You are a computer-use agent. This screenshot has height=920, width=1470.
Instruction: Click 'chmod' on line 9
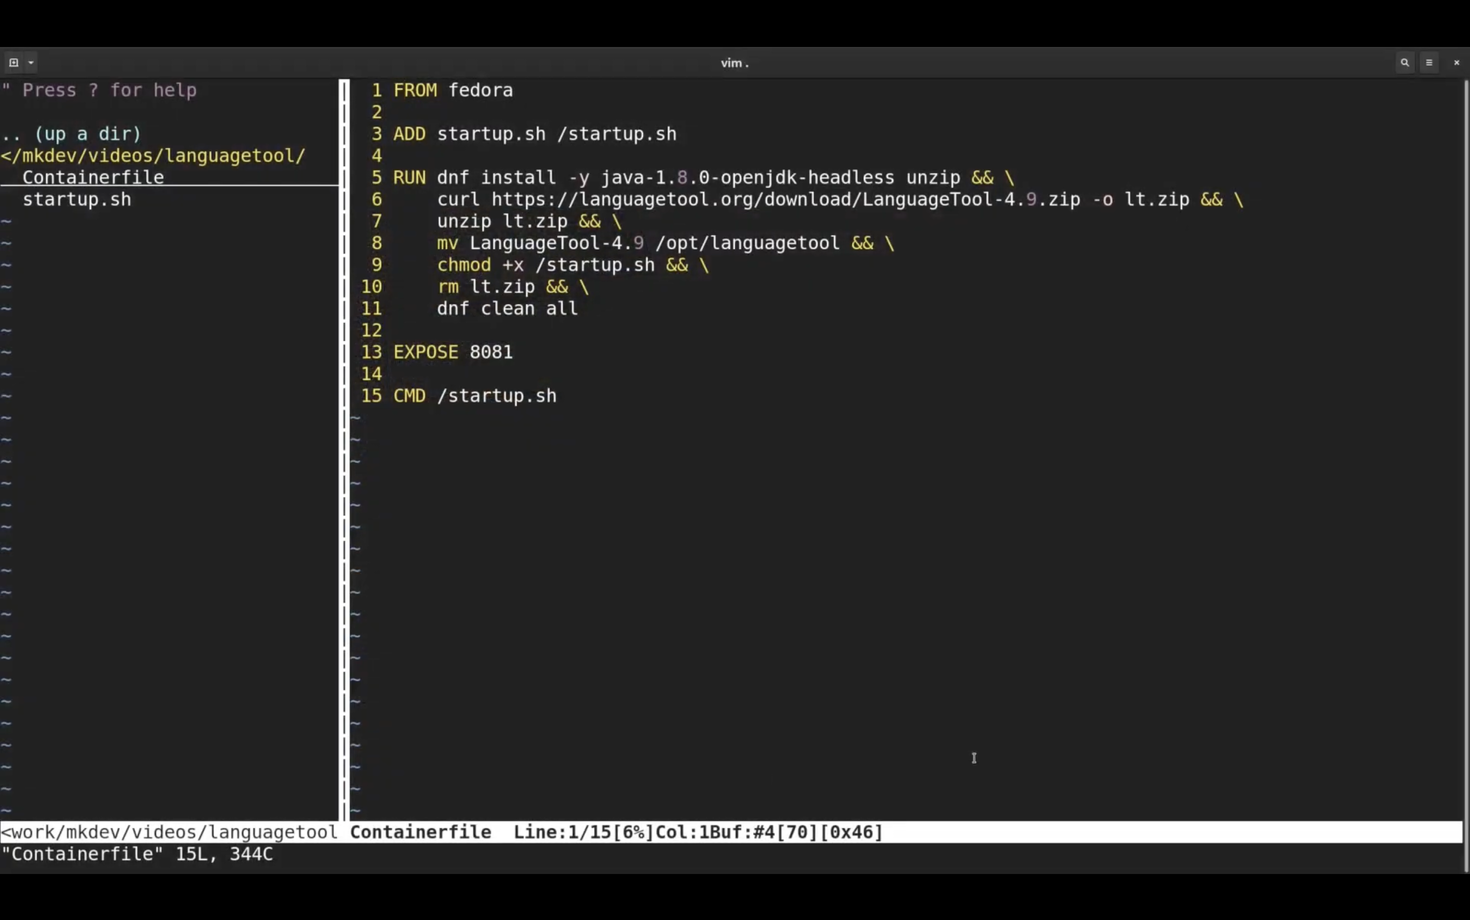pos(464,265)
